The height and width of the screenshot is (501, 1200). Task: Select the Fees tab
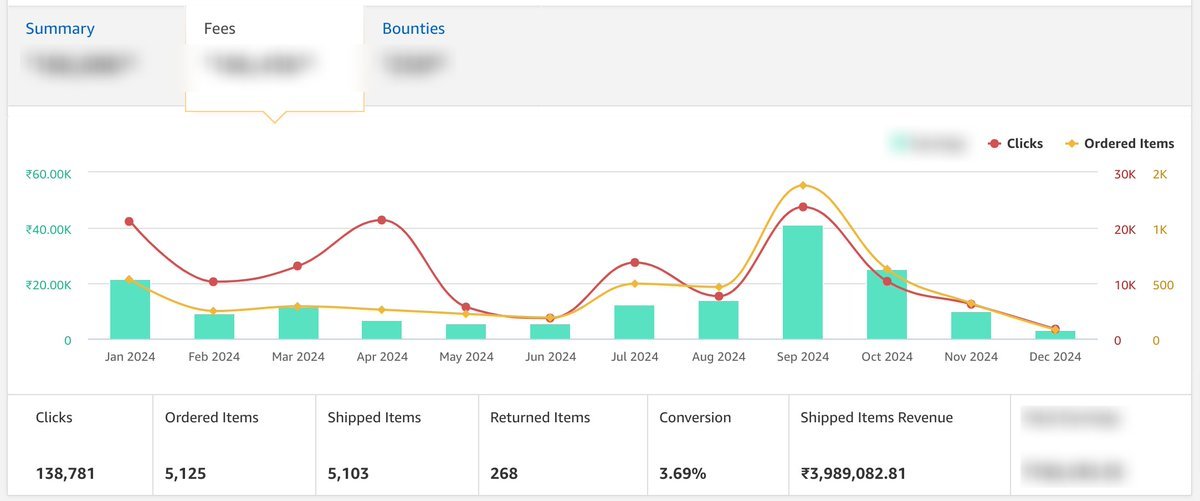click(220, 29)
